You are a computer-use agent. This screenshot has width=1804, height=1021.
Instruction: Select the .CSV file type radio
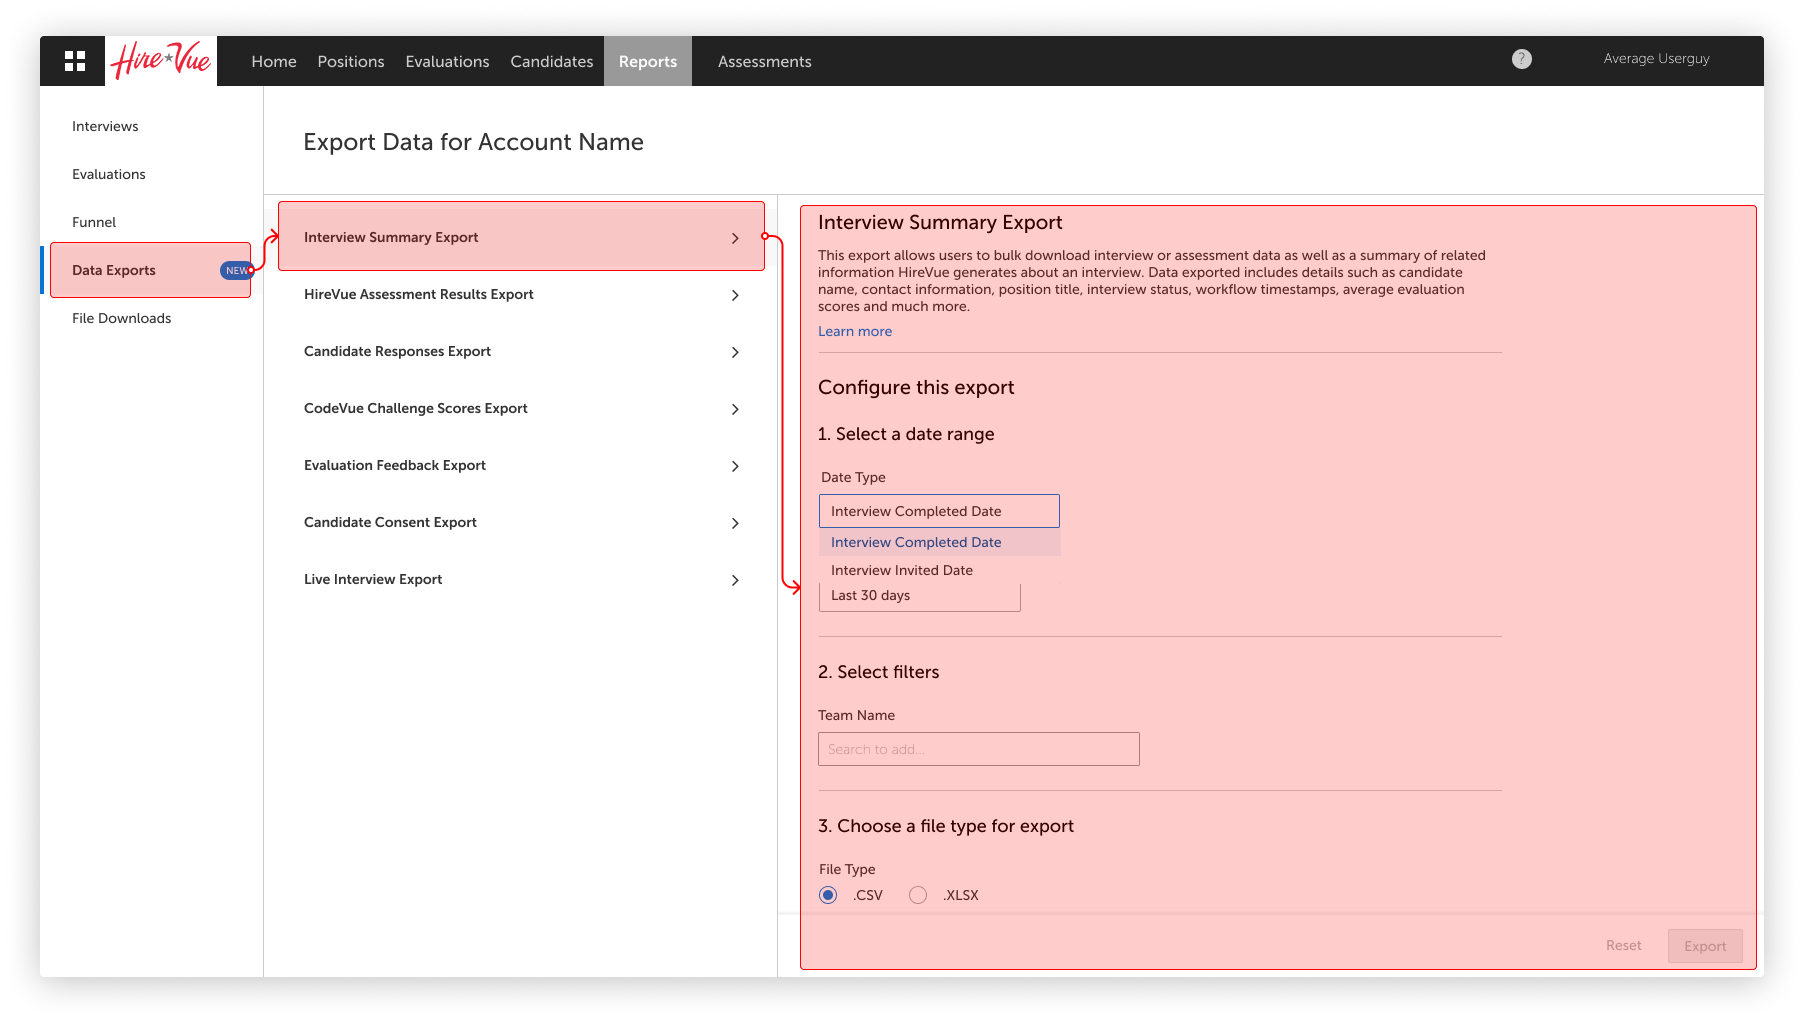tap(828, 895)
